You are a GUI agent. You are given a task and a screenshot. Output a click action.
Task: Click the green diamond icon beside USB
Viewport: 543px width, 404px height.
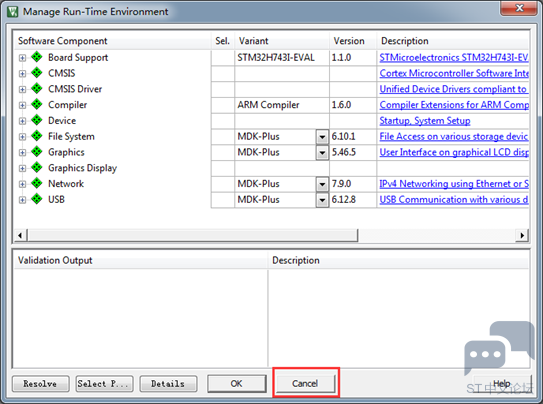click(37, 199)
